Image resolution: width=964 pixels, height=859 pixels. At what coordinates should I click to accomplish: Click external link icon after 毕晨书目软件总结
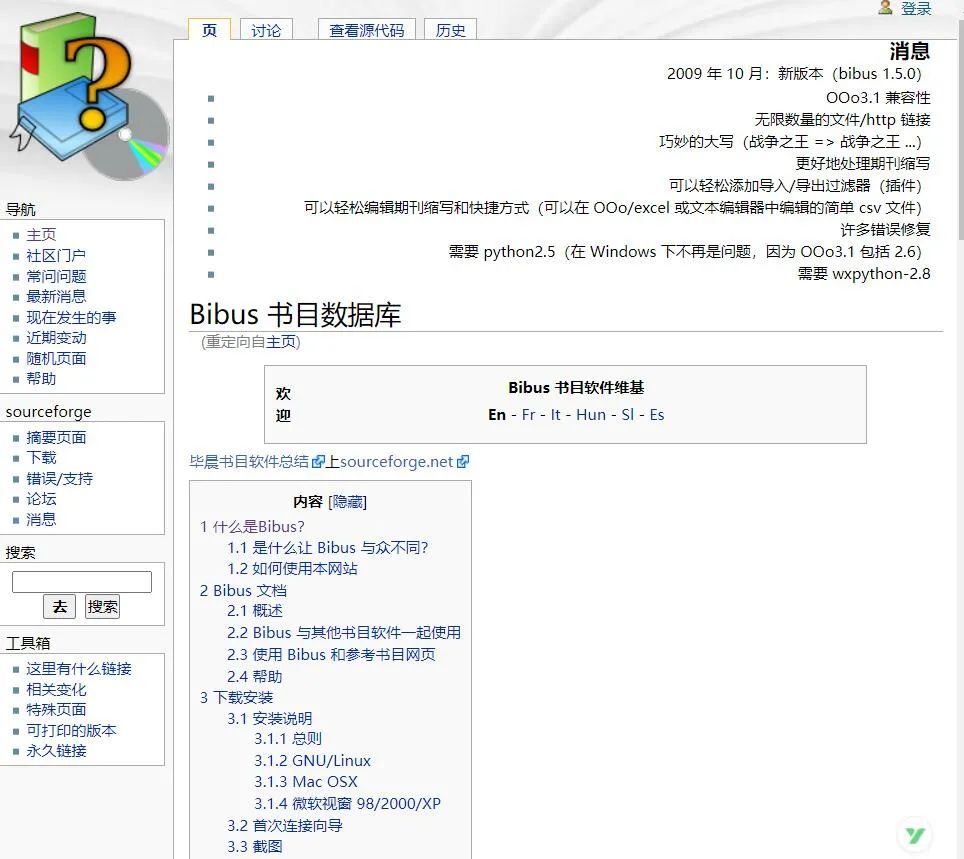[x=318, y=462]
